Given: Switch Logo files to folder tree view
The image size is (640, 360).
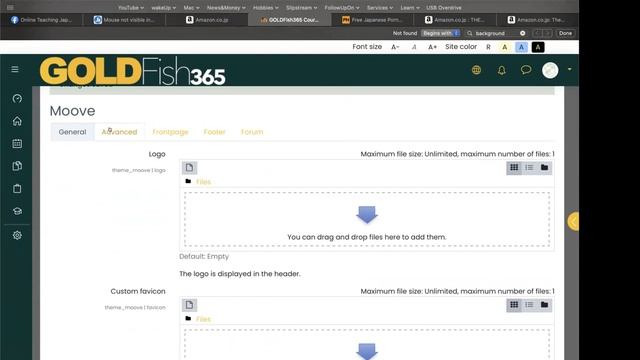Looking at the screenshot, I should [x=544, y=167].
